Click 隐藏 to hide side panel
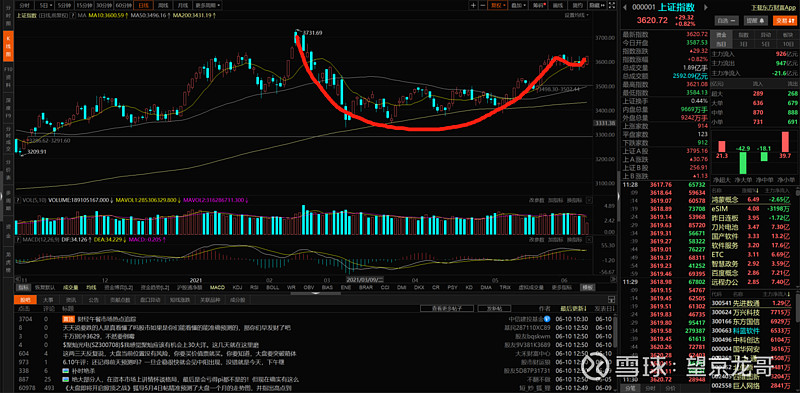Viewport: 800px width, 393px height. [596, 5]
